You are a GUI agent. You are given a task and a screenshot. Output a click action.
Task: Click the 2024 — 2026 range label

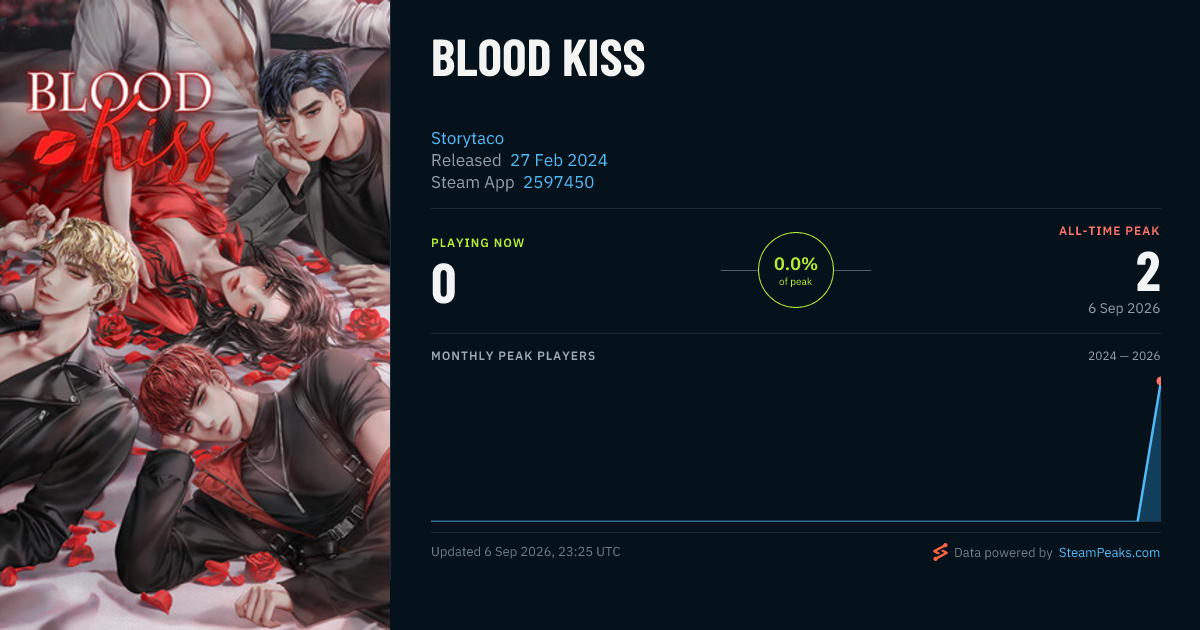(1124, 356)
